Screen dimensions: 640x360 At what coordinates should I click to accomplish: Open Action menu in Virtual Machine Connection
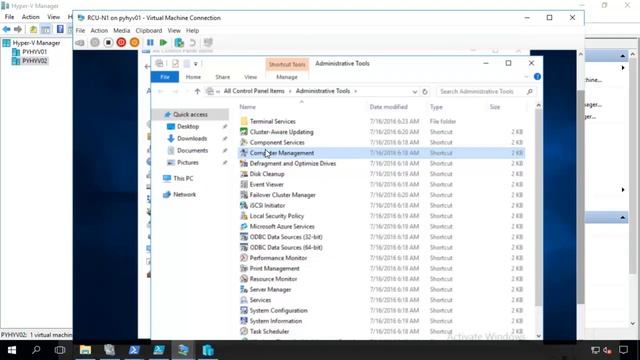(99, 31)
